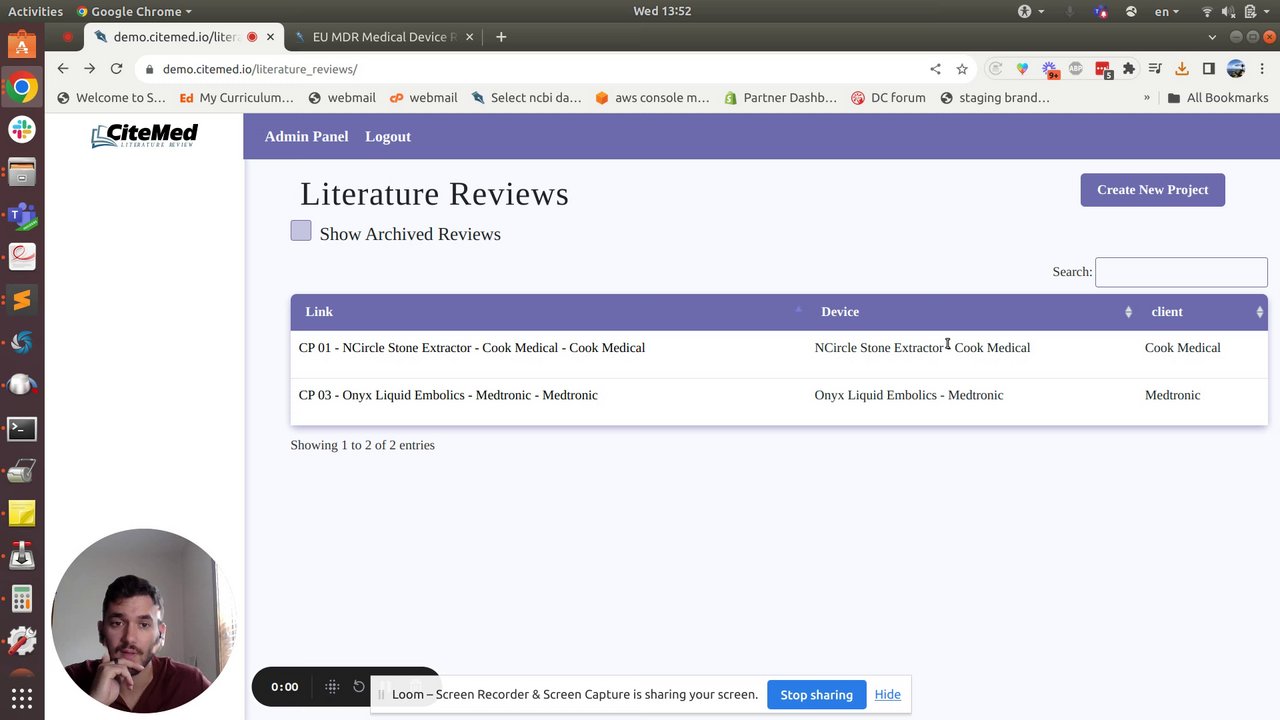Click the Create New Project button
This screenshot has height=720, width=1280.
coord(1152,190)
